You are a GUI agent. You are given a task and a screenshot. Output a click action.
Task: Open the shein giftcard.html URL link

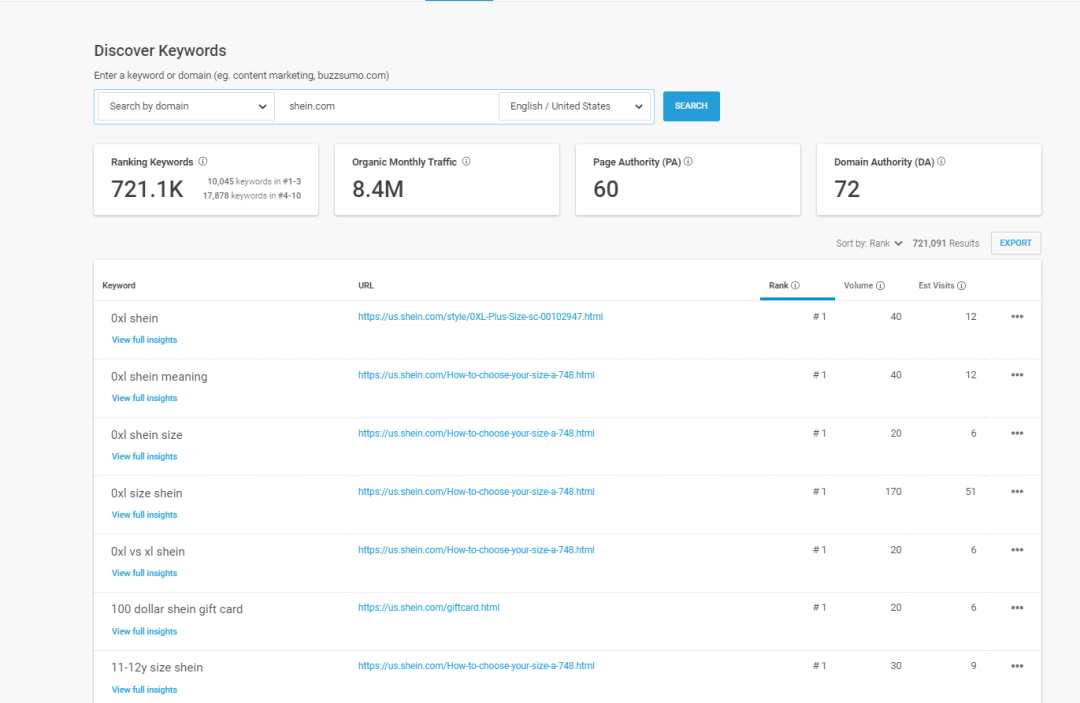coord(428,607)
